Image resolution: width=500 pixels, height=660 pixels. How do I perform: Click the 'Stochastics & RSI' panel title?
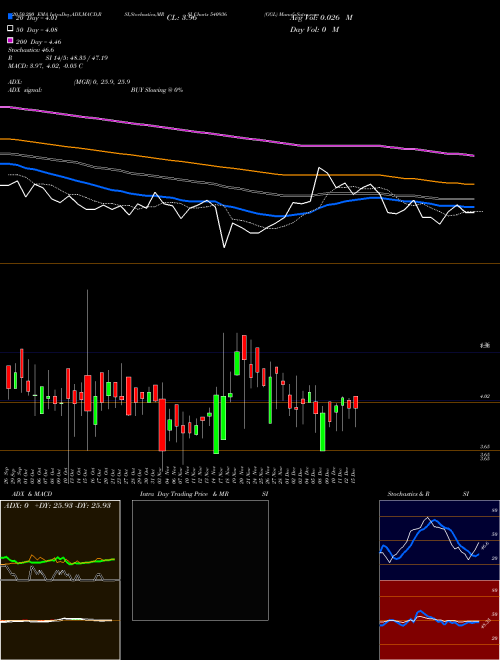pos(428,494)
